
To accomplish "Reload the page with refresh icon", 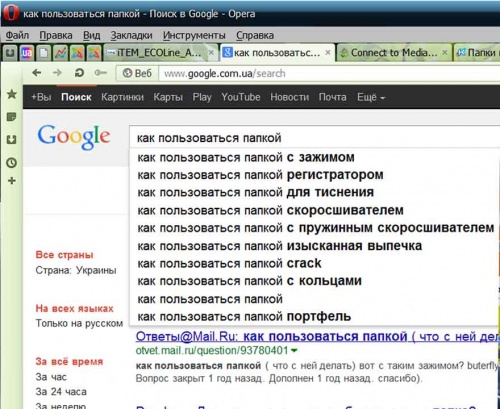I will (79, 73).
